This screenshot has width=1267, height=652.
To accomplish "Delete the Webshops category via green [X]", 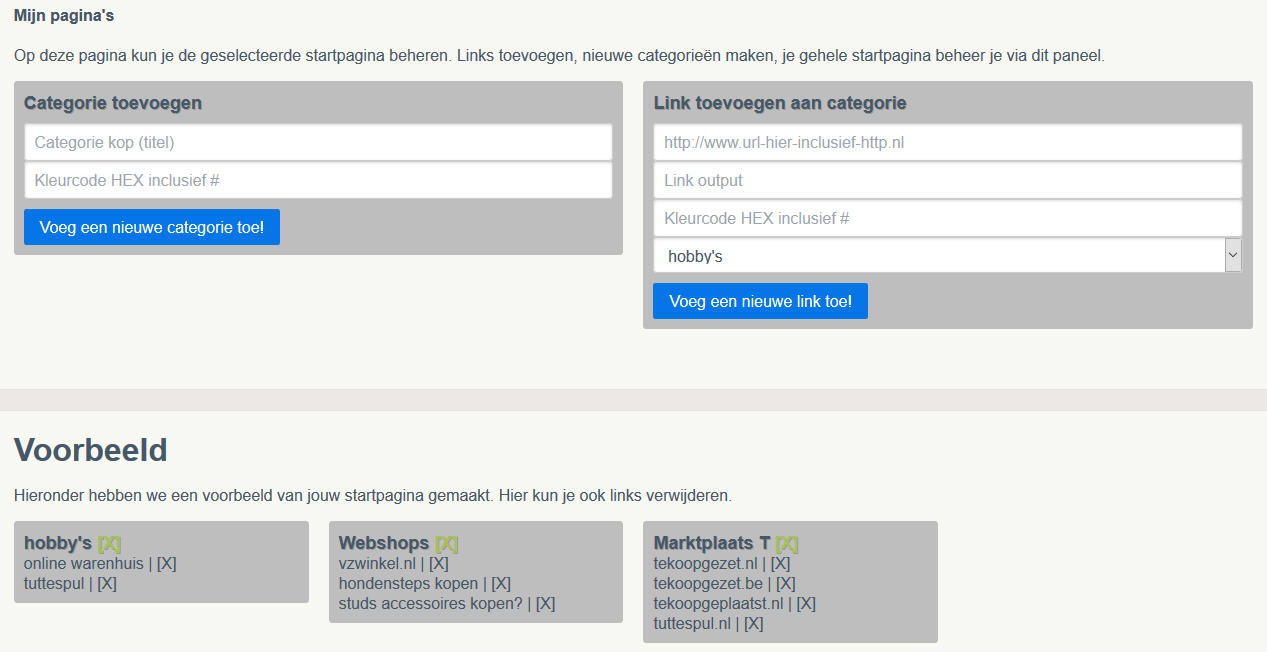I will pos(446,543).
